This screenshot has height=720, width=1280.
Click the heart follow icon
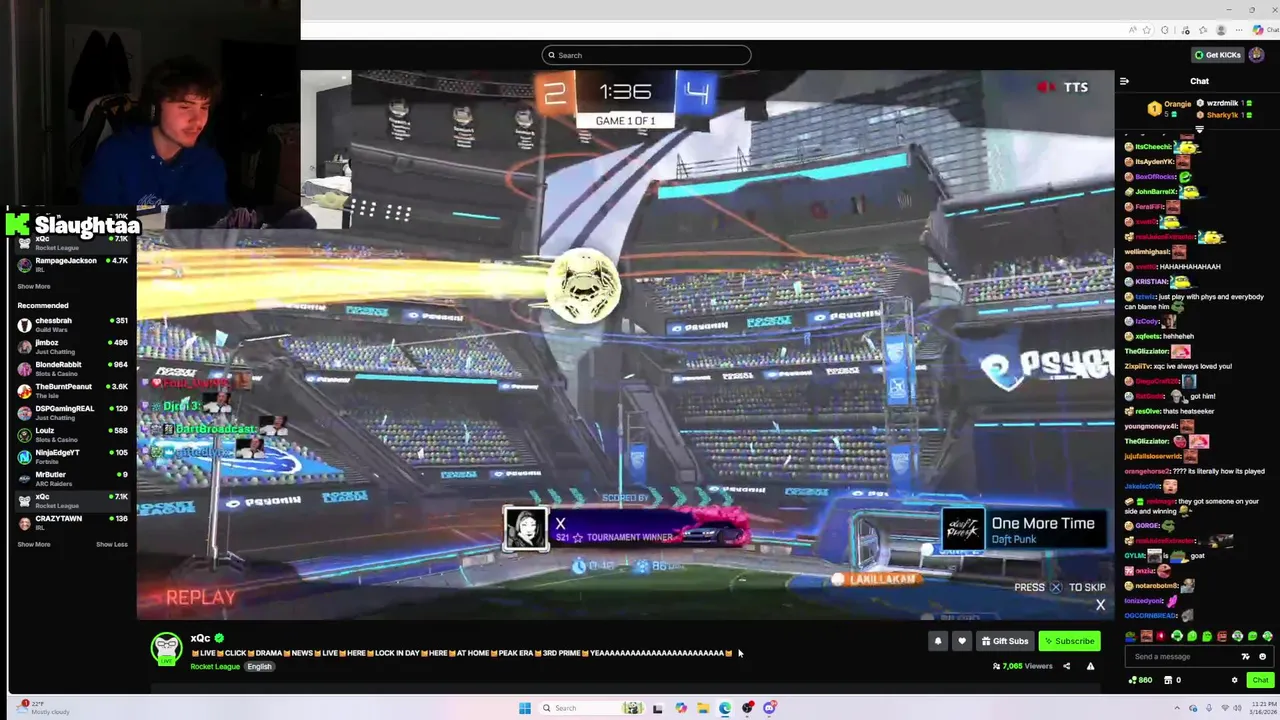pos(962,641)
